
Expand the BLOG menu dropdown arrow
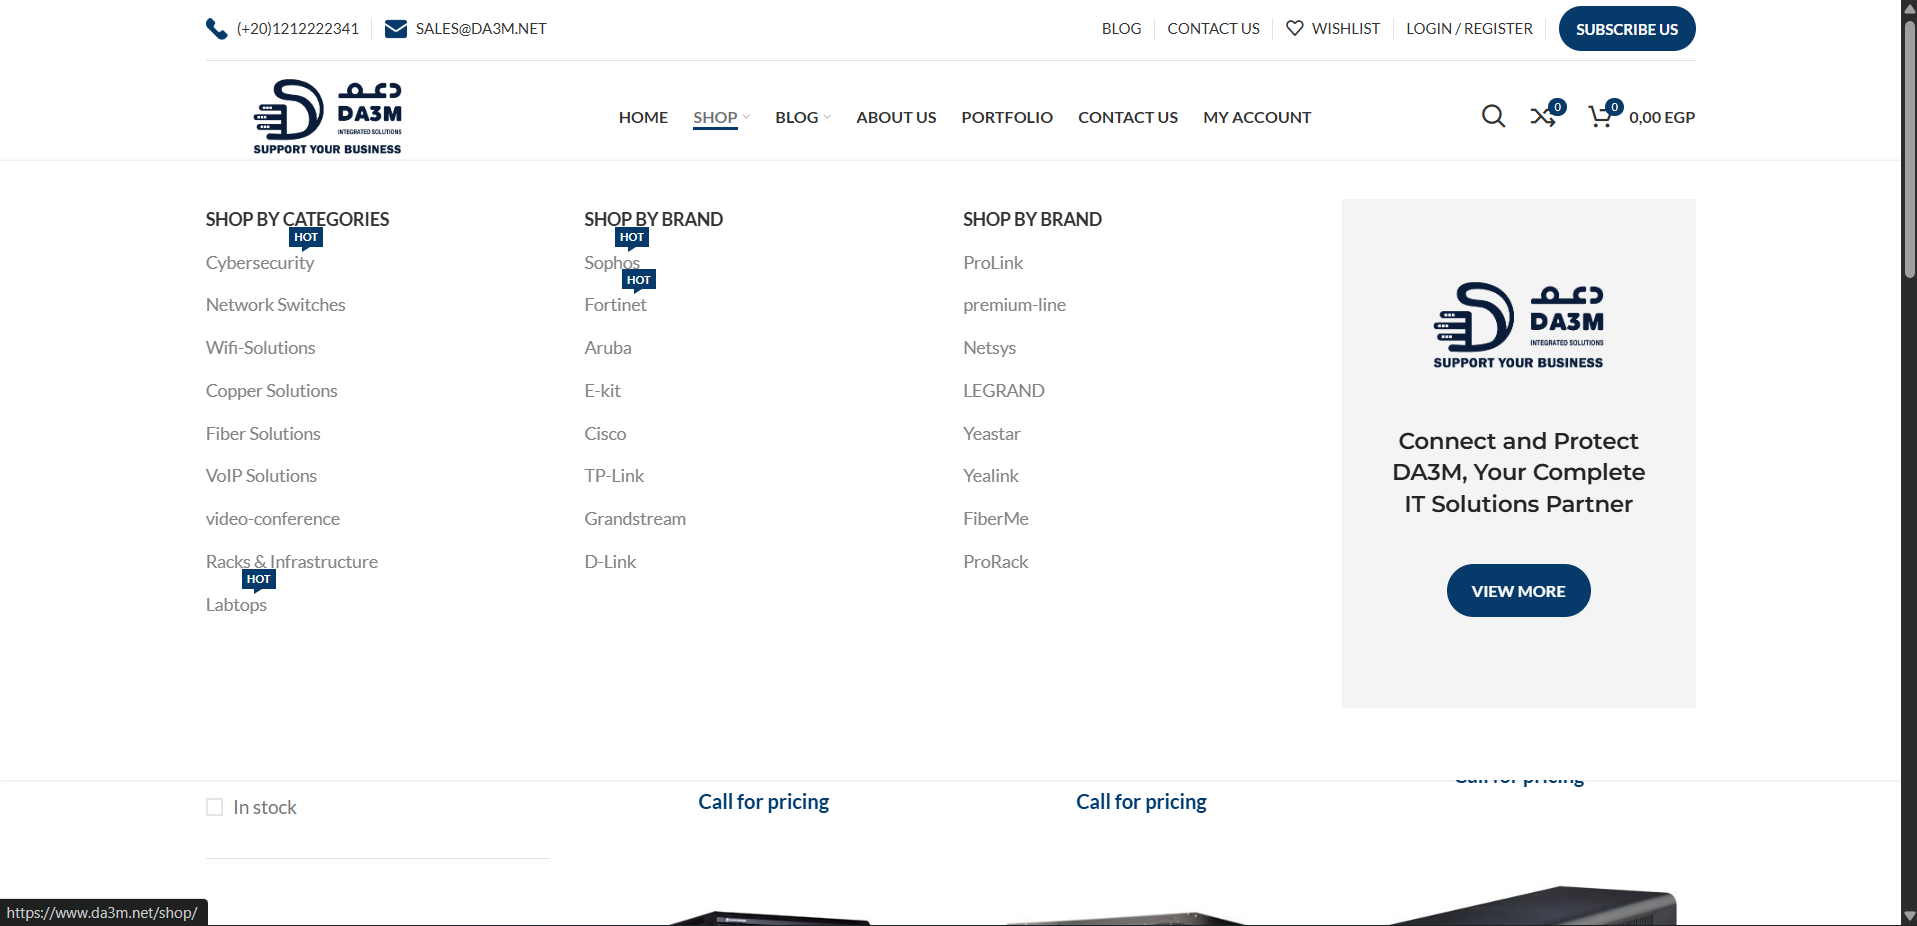(x=827, y=117)
